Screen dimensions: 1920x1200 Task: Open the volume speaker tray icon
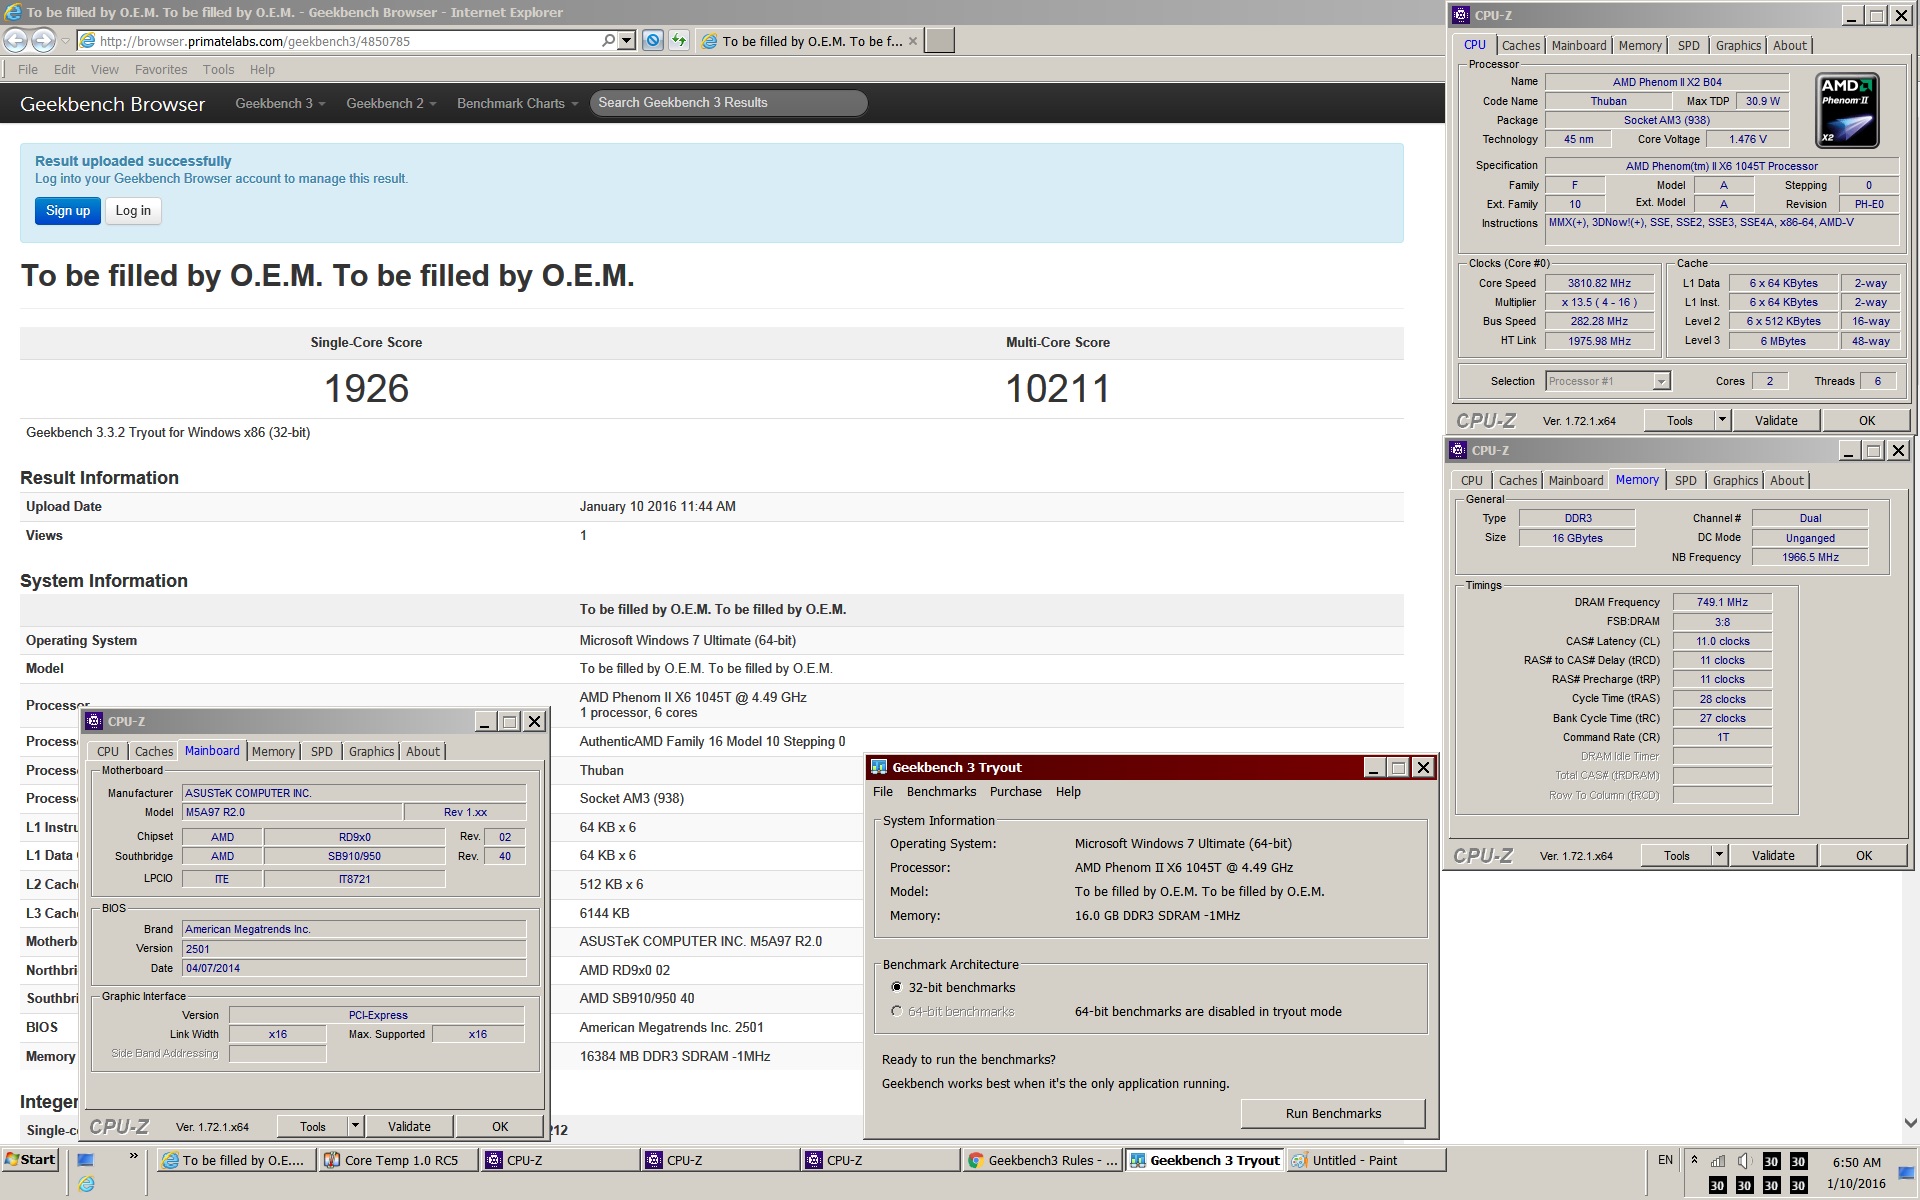tap(1744, 1161)
